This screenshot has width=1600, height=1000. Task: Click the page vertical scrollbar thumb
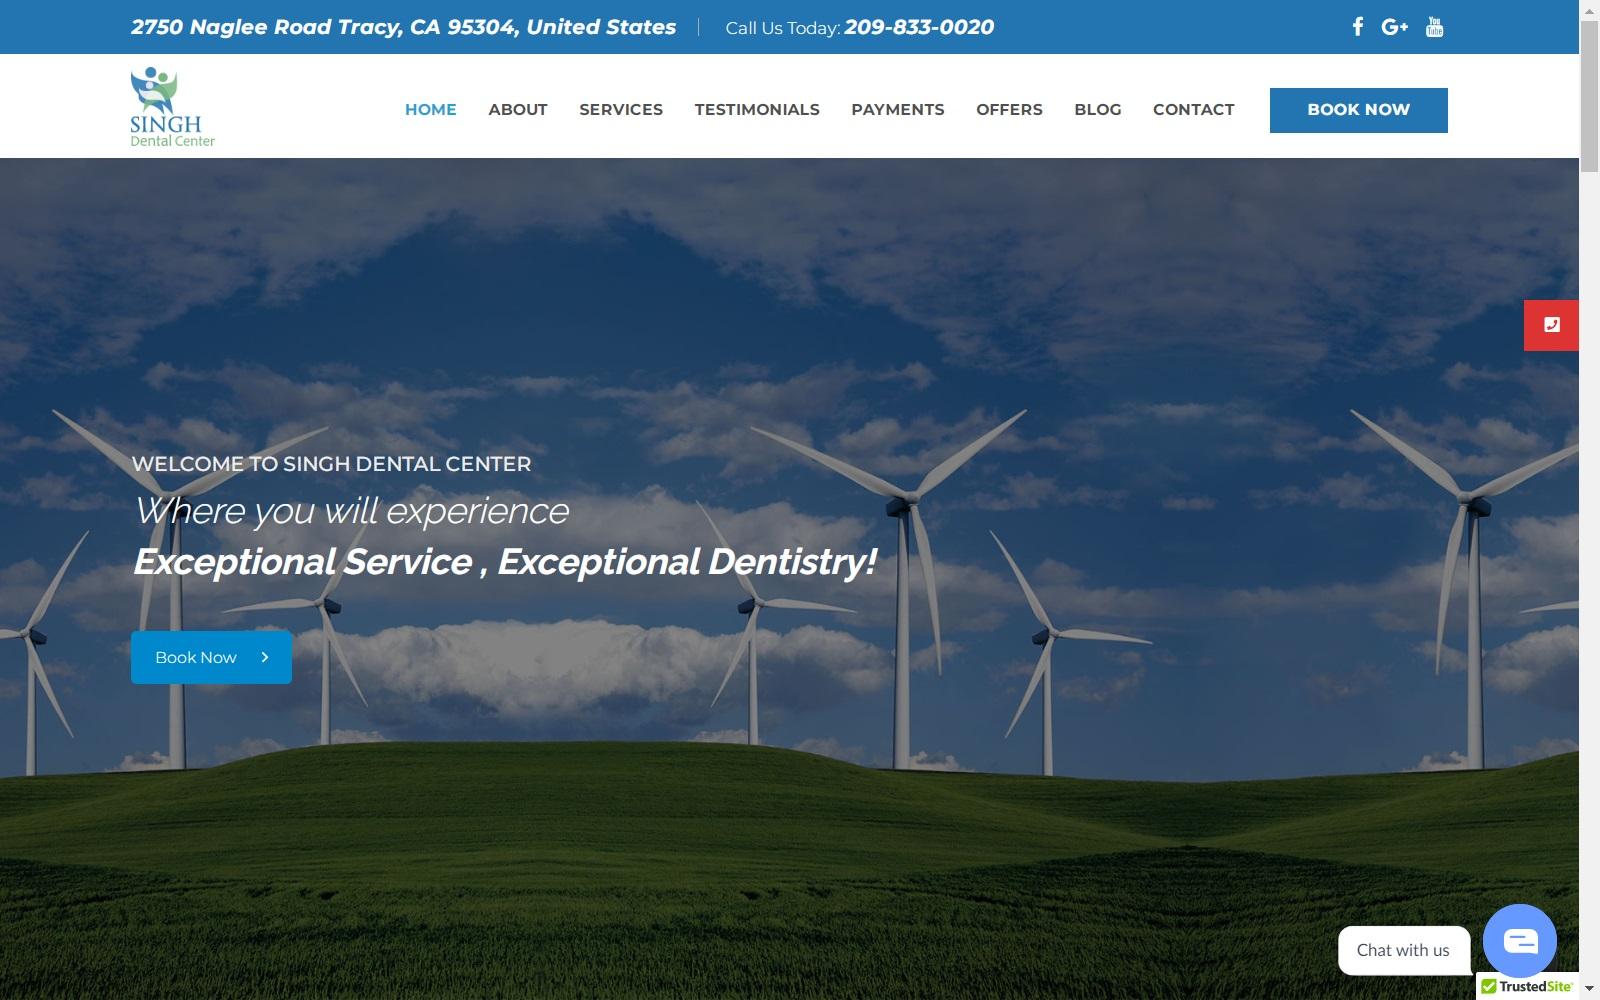(x=1589, y=95)
